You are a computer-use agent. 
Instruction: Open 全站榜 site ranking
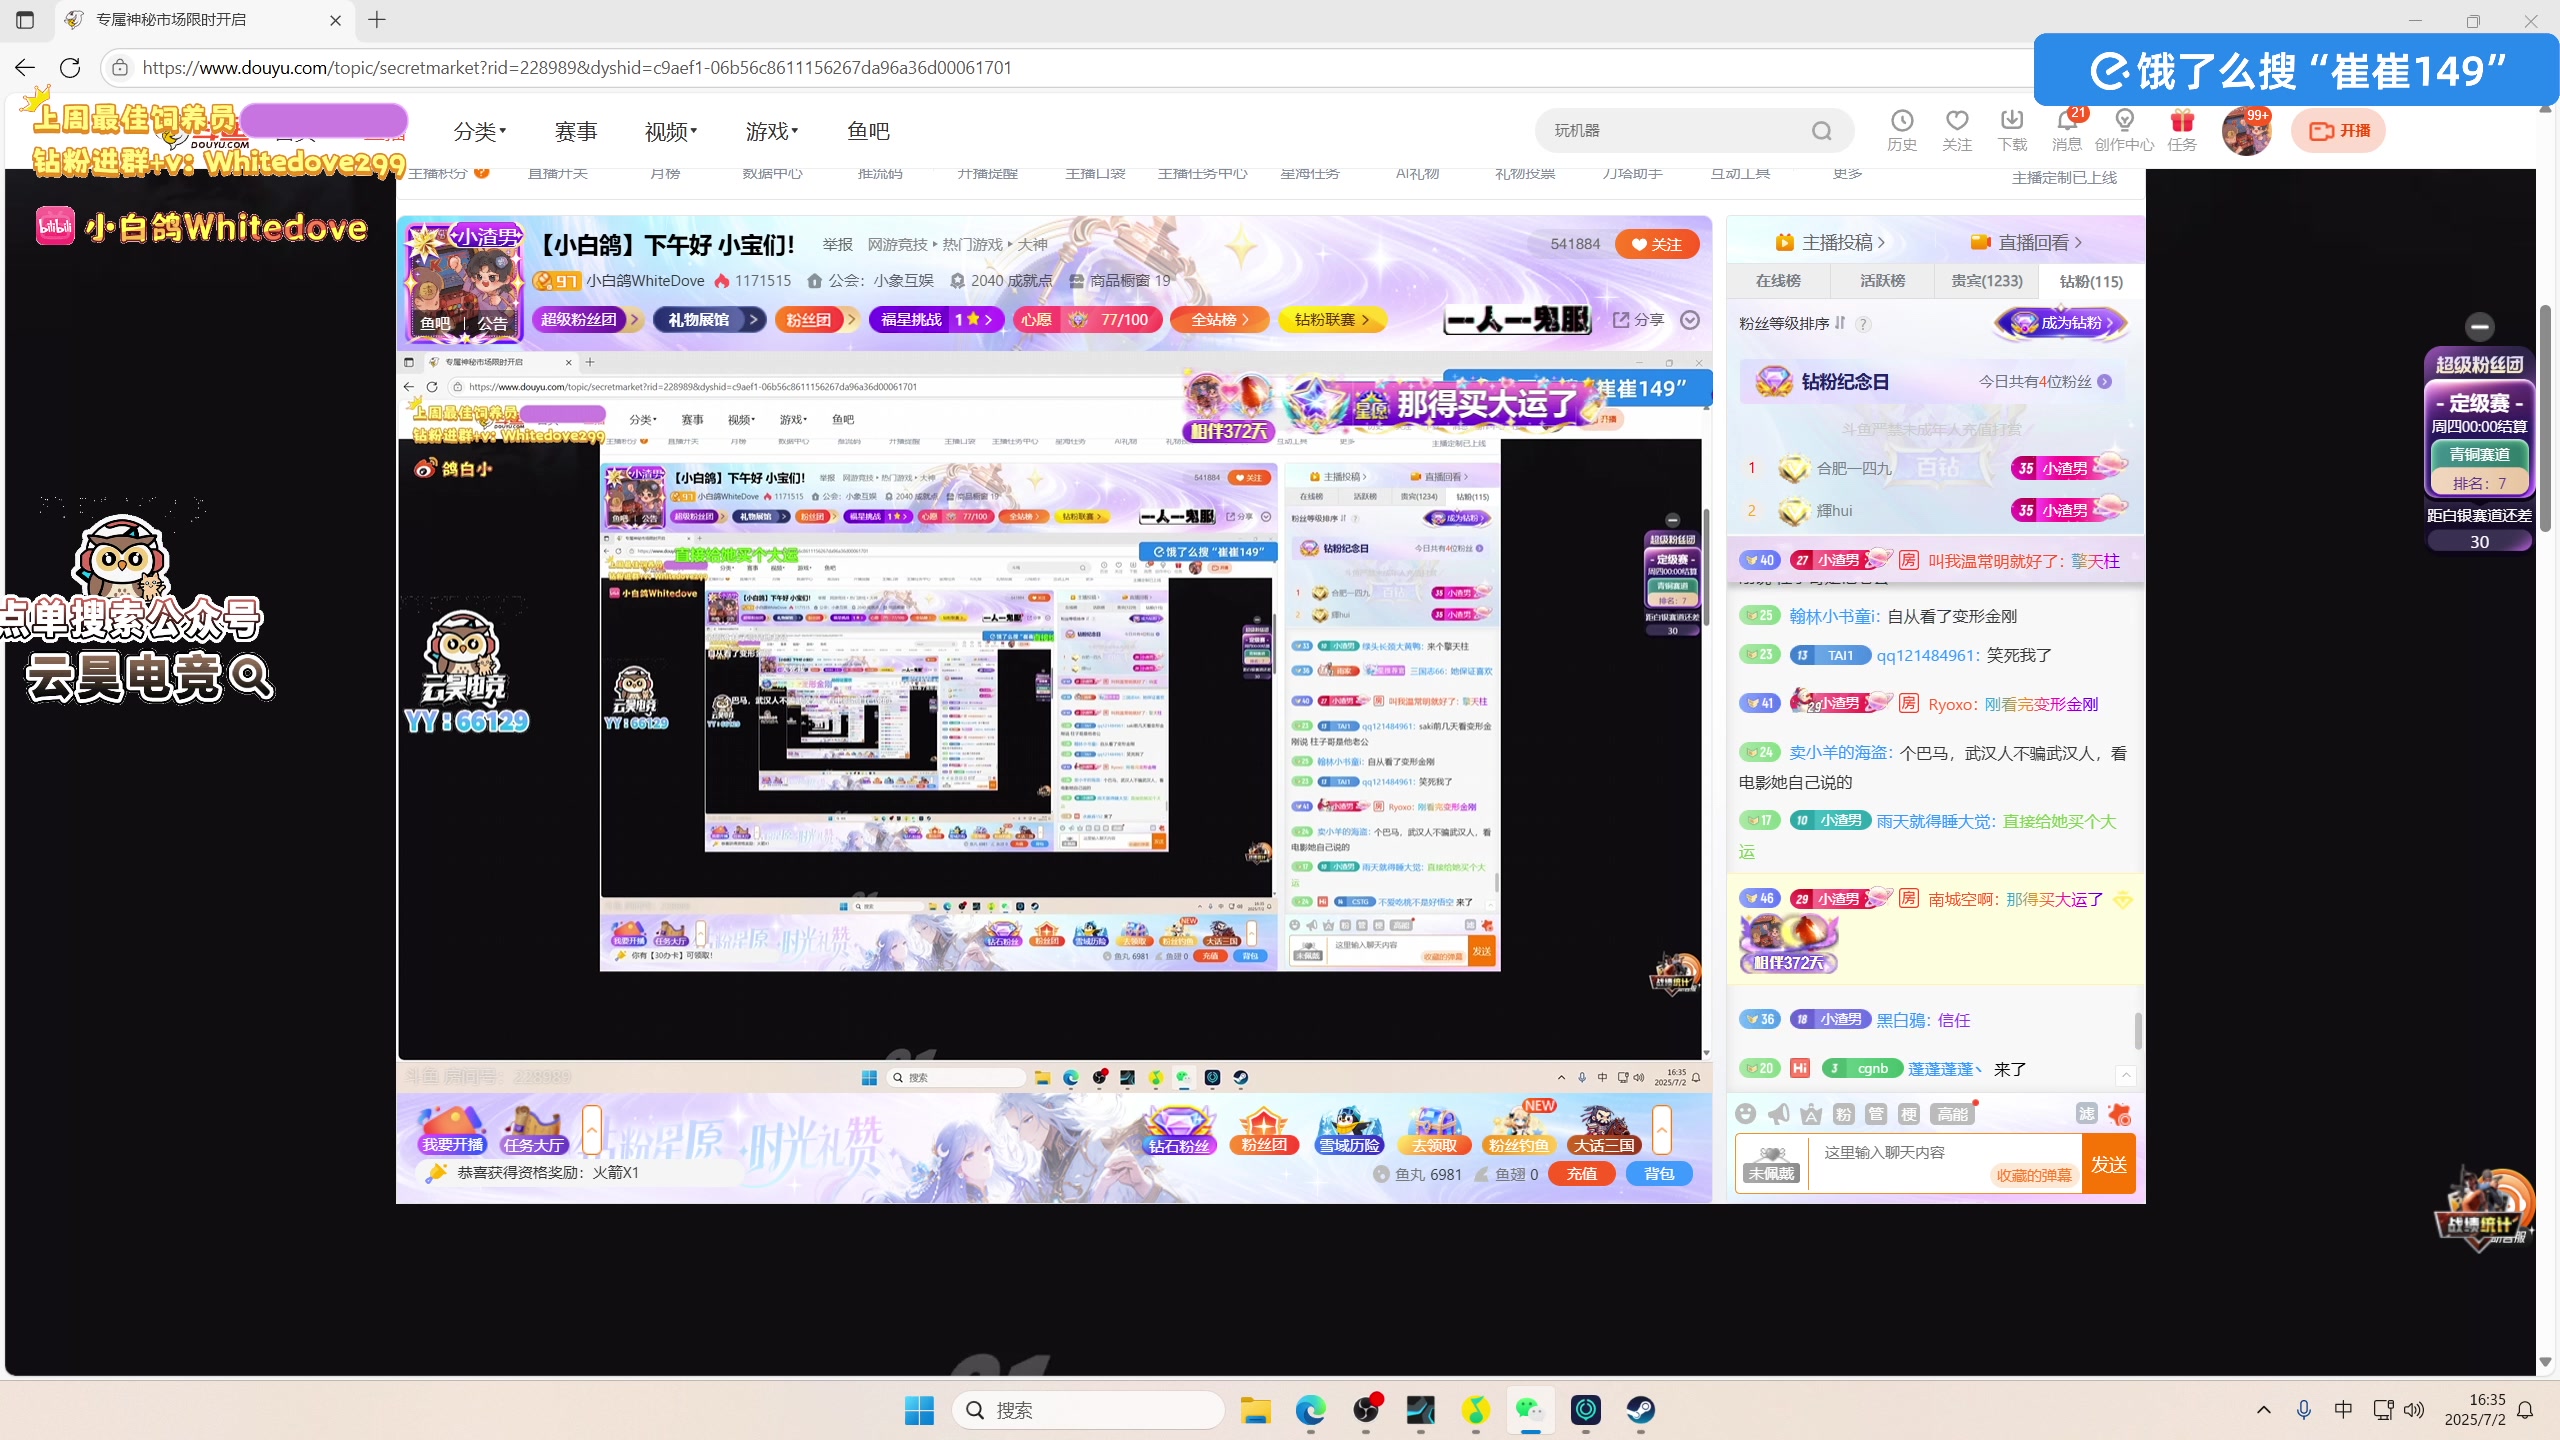[x=1220, y=319]
